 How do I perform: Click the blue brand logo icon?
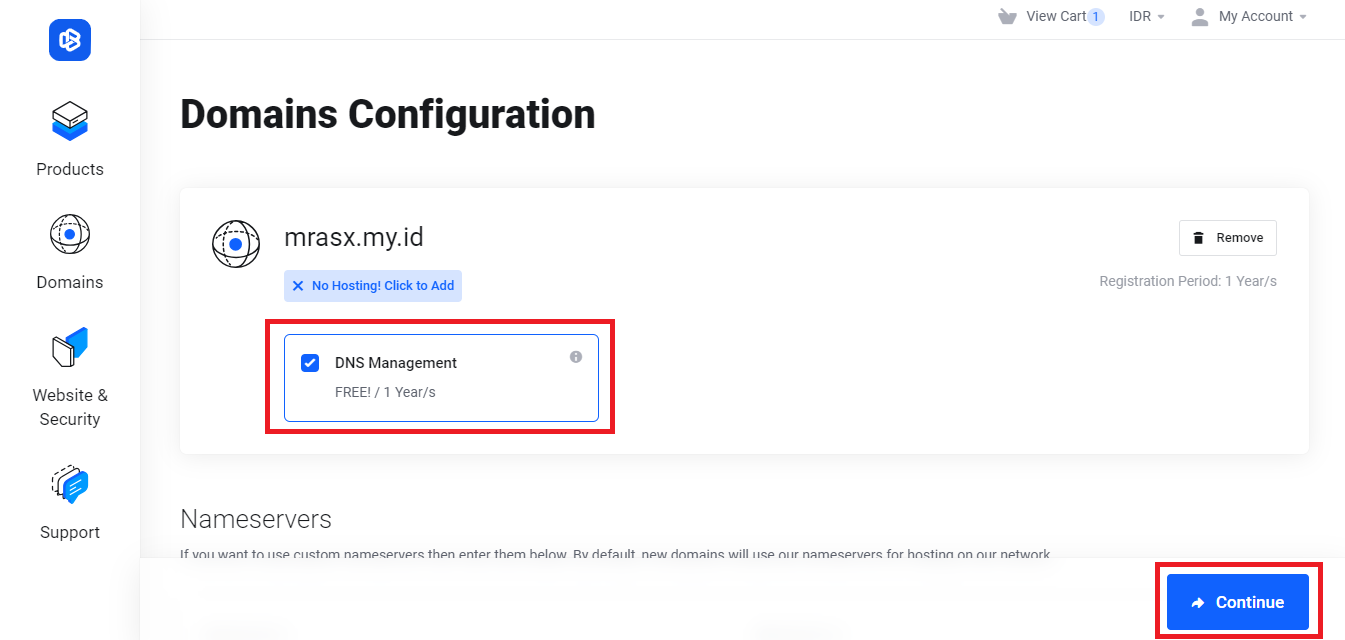(x=70, y=40)
